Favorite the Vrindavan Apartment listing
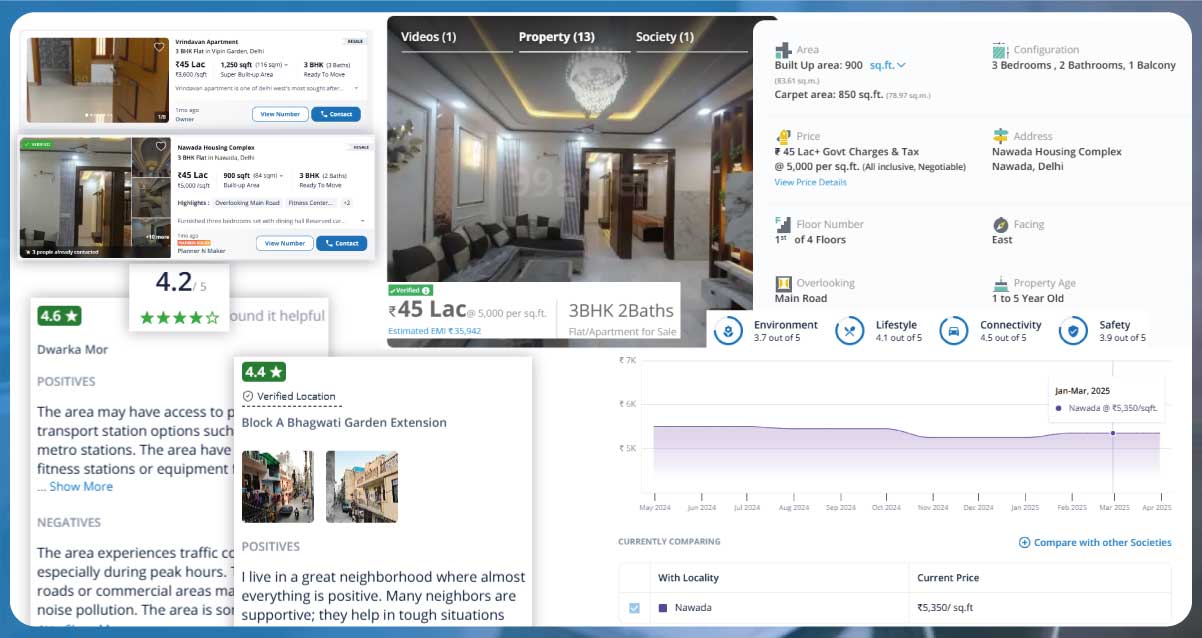The height and width of the screenshot is (638, 1202). [158, 46]
